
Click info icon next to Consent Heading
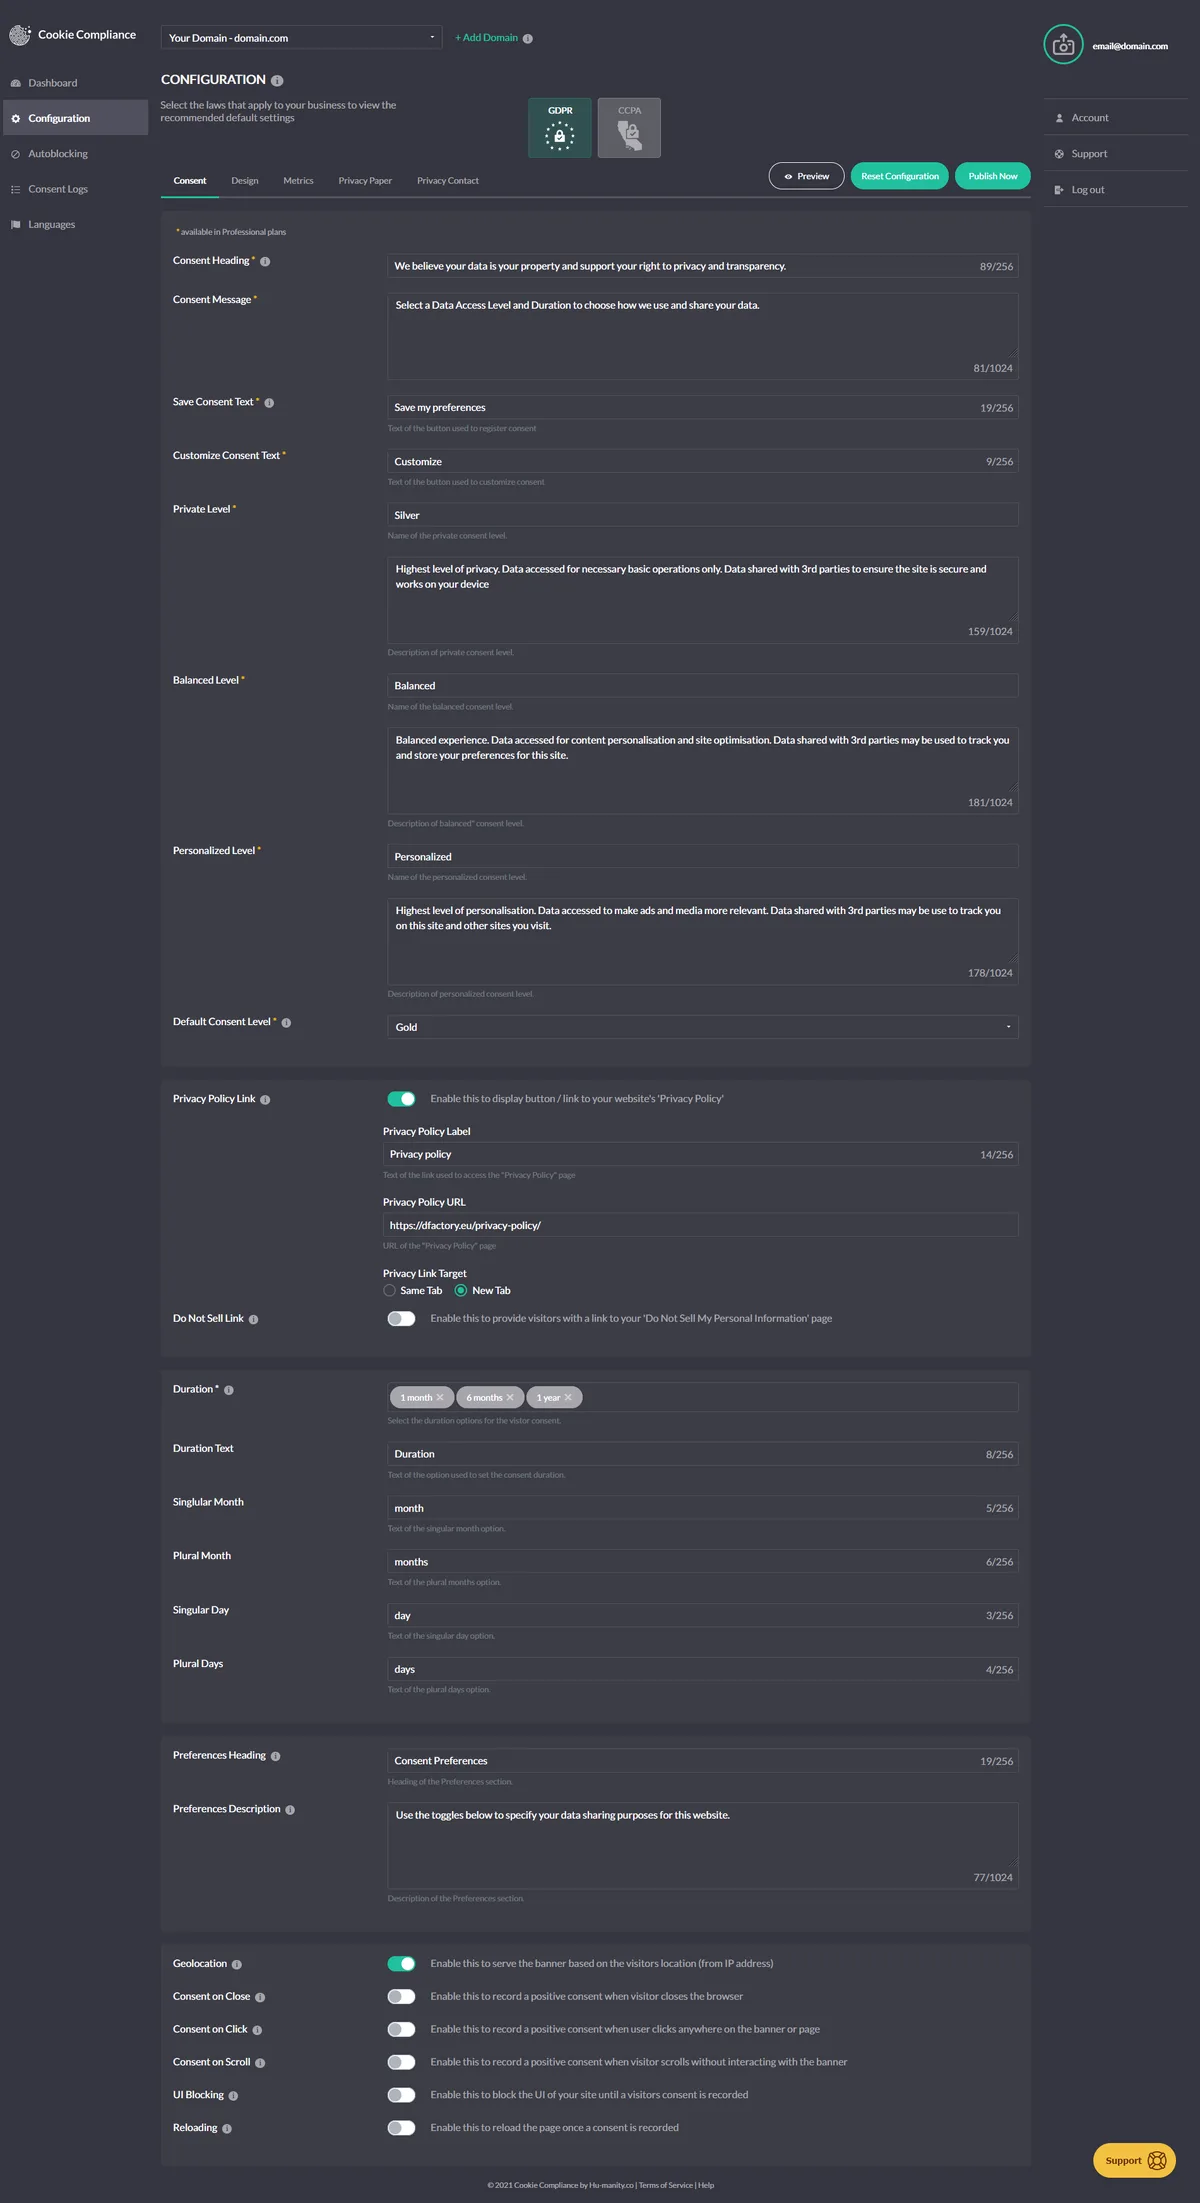tap(265, 262)
